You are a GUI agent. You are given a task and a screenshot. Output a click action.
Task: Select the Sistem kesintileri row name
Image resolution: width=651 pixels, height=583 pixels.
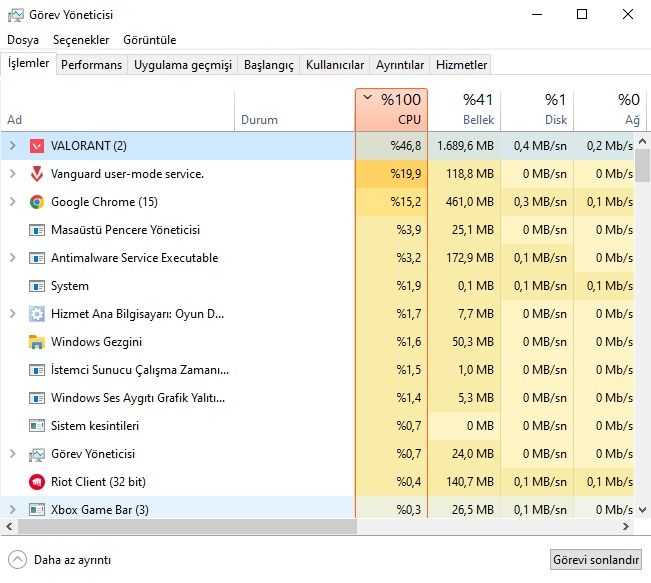(95, 426)
